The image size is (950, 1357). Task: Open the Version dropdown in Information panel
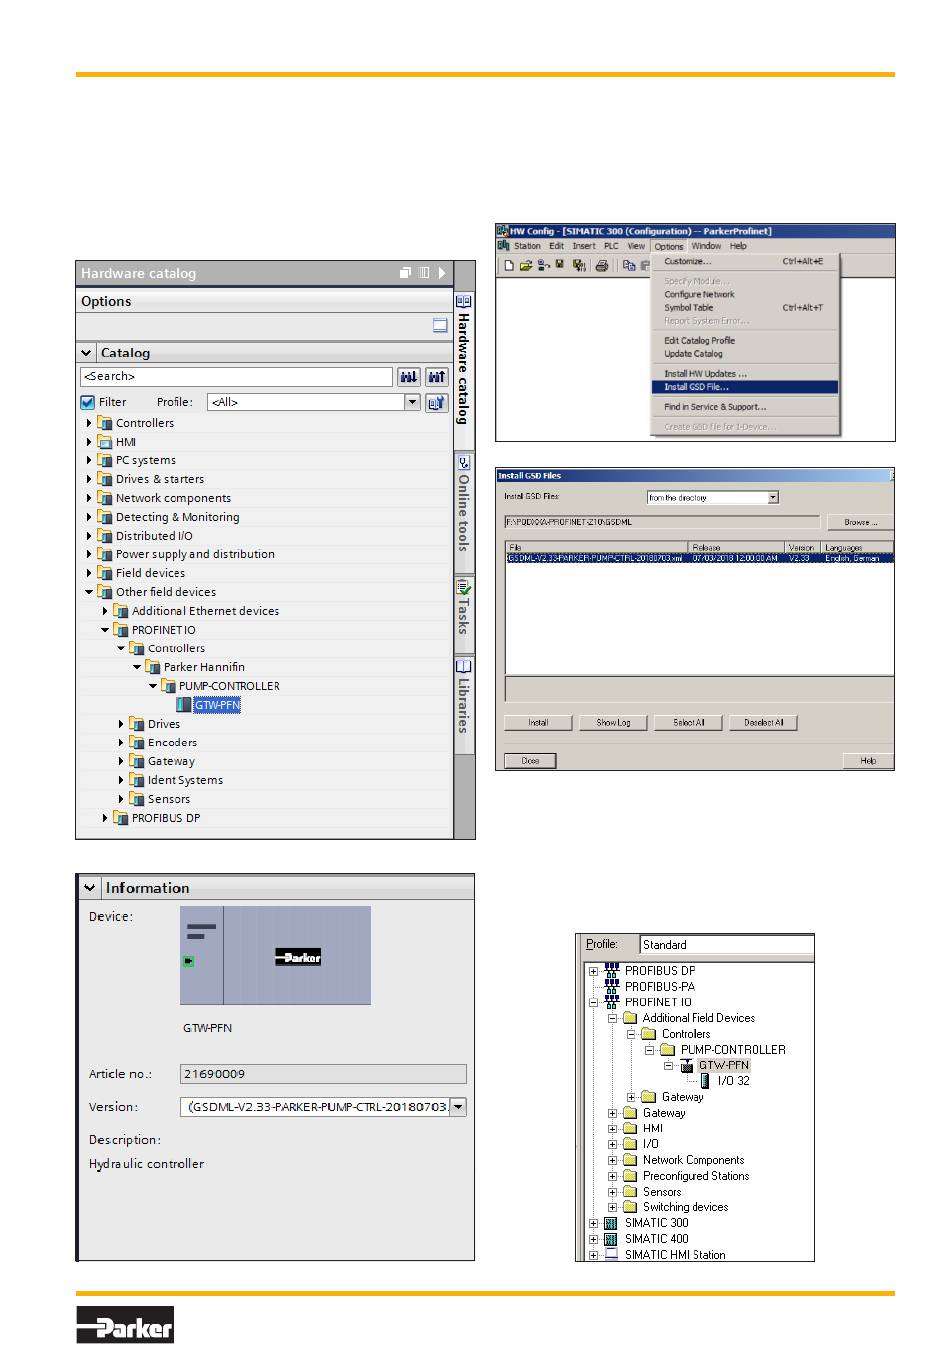(458, 1107)
